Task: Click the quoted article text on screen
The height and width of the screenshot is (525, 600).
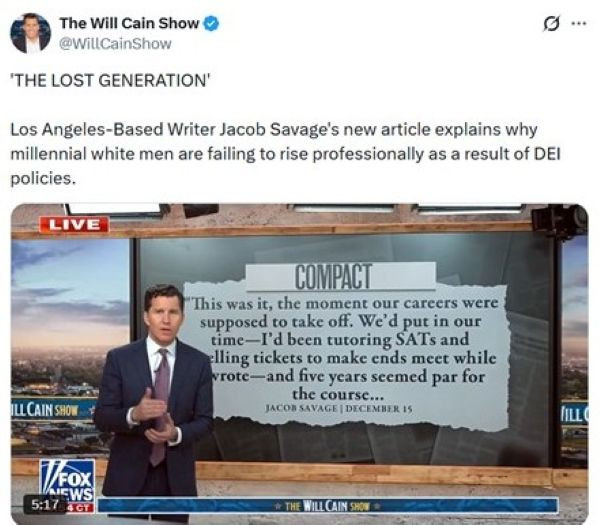Action: point(344,348)
